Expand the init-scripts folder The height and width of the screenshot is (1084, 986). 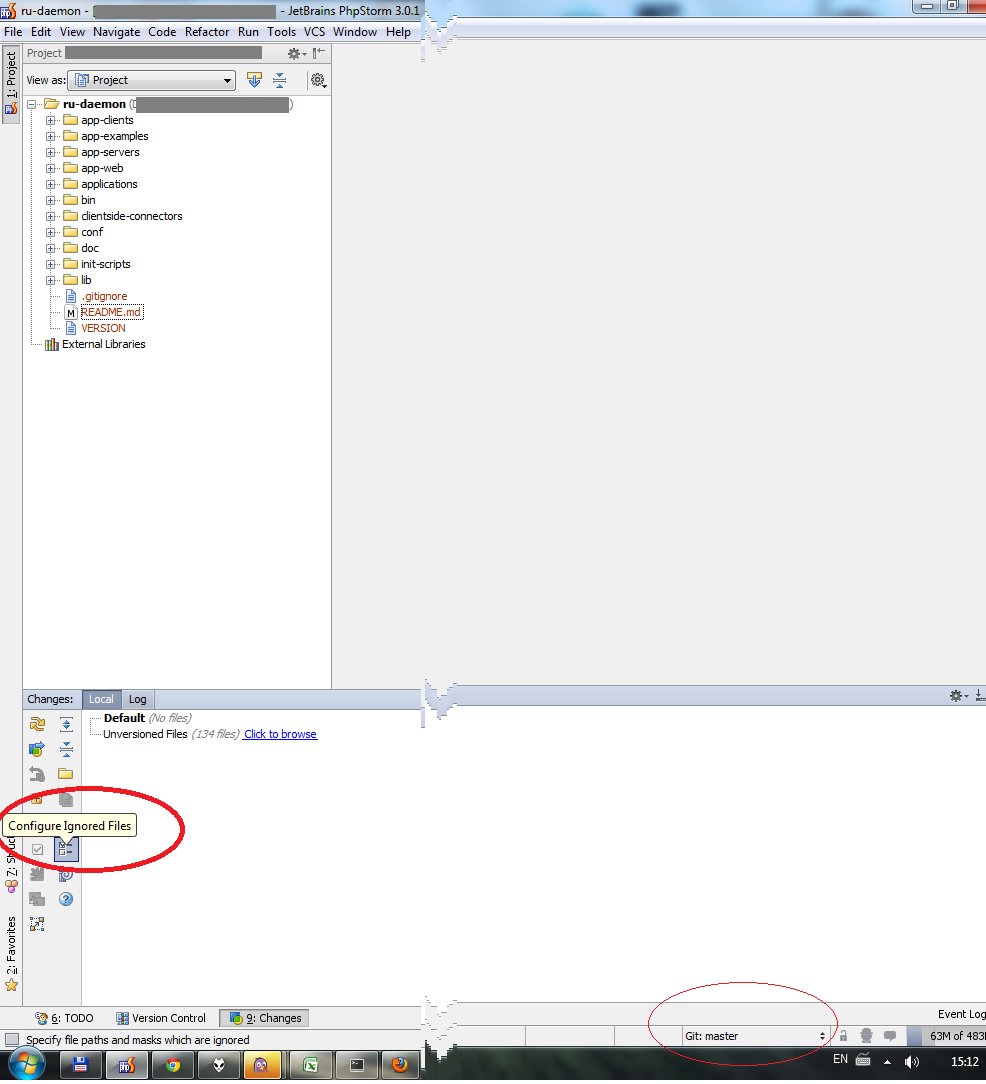pos(50,264)
